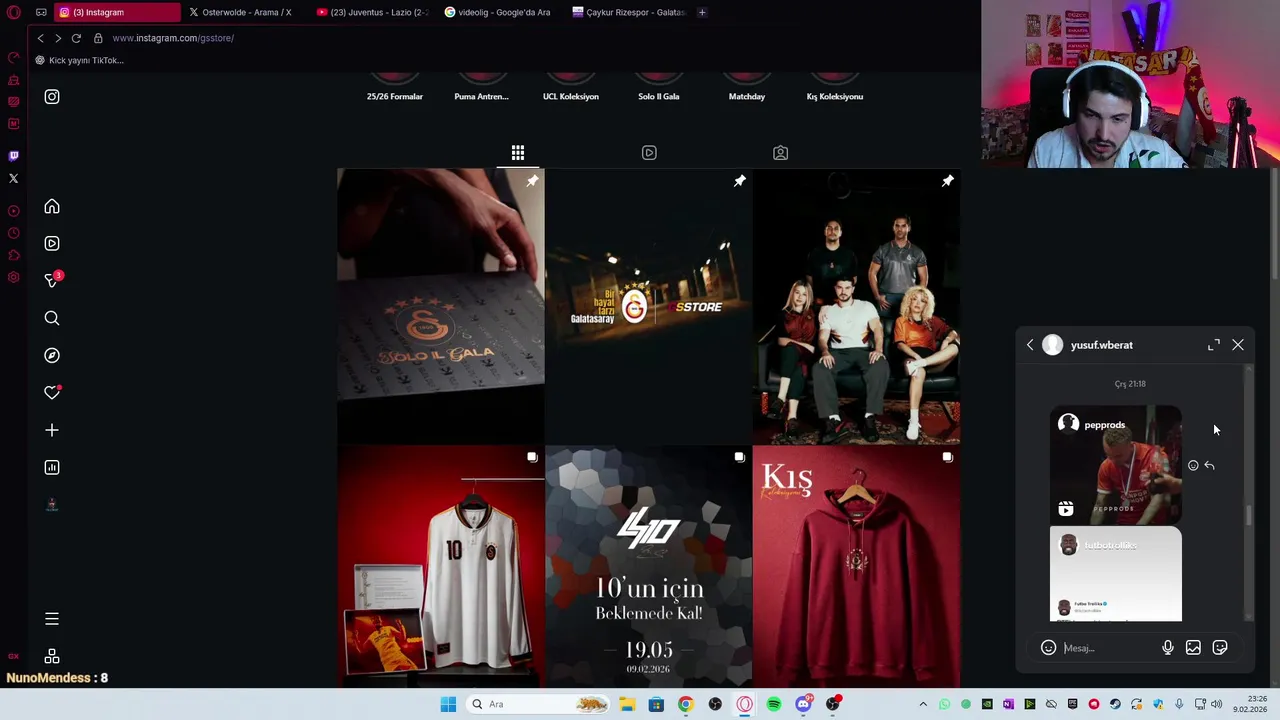Open shared pepprods reel in chat
Viewport: 1280px width, 720px height.
click(x=1115, y=465)
